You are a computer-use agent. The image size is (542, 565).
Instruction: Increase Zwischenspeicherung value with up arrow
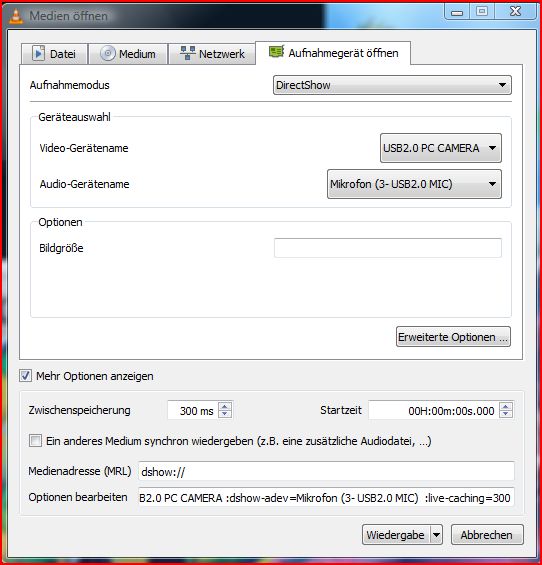pos(225,406)
